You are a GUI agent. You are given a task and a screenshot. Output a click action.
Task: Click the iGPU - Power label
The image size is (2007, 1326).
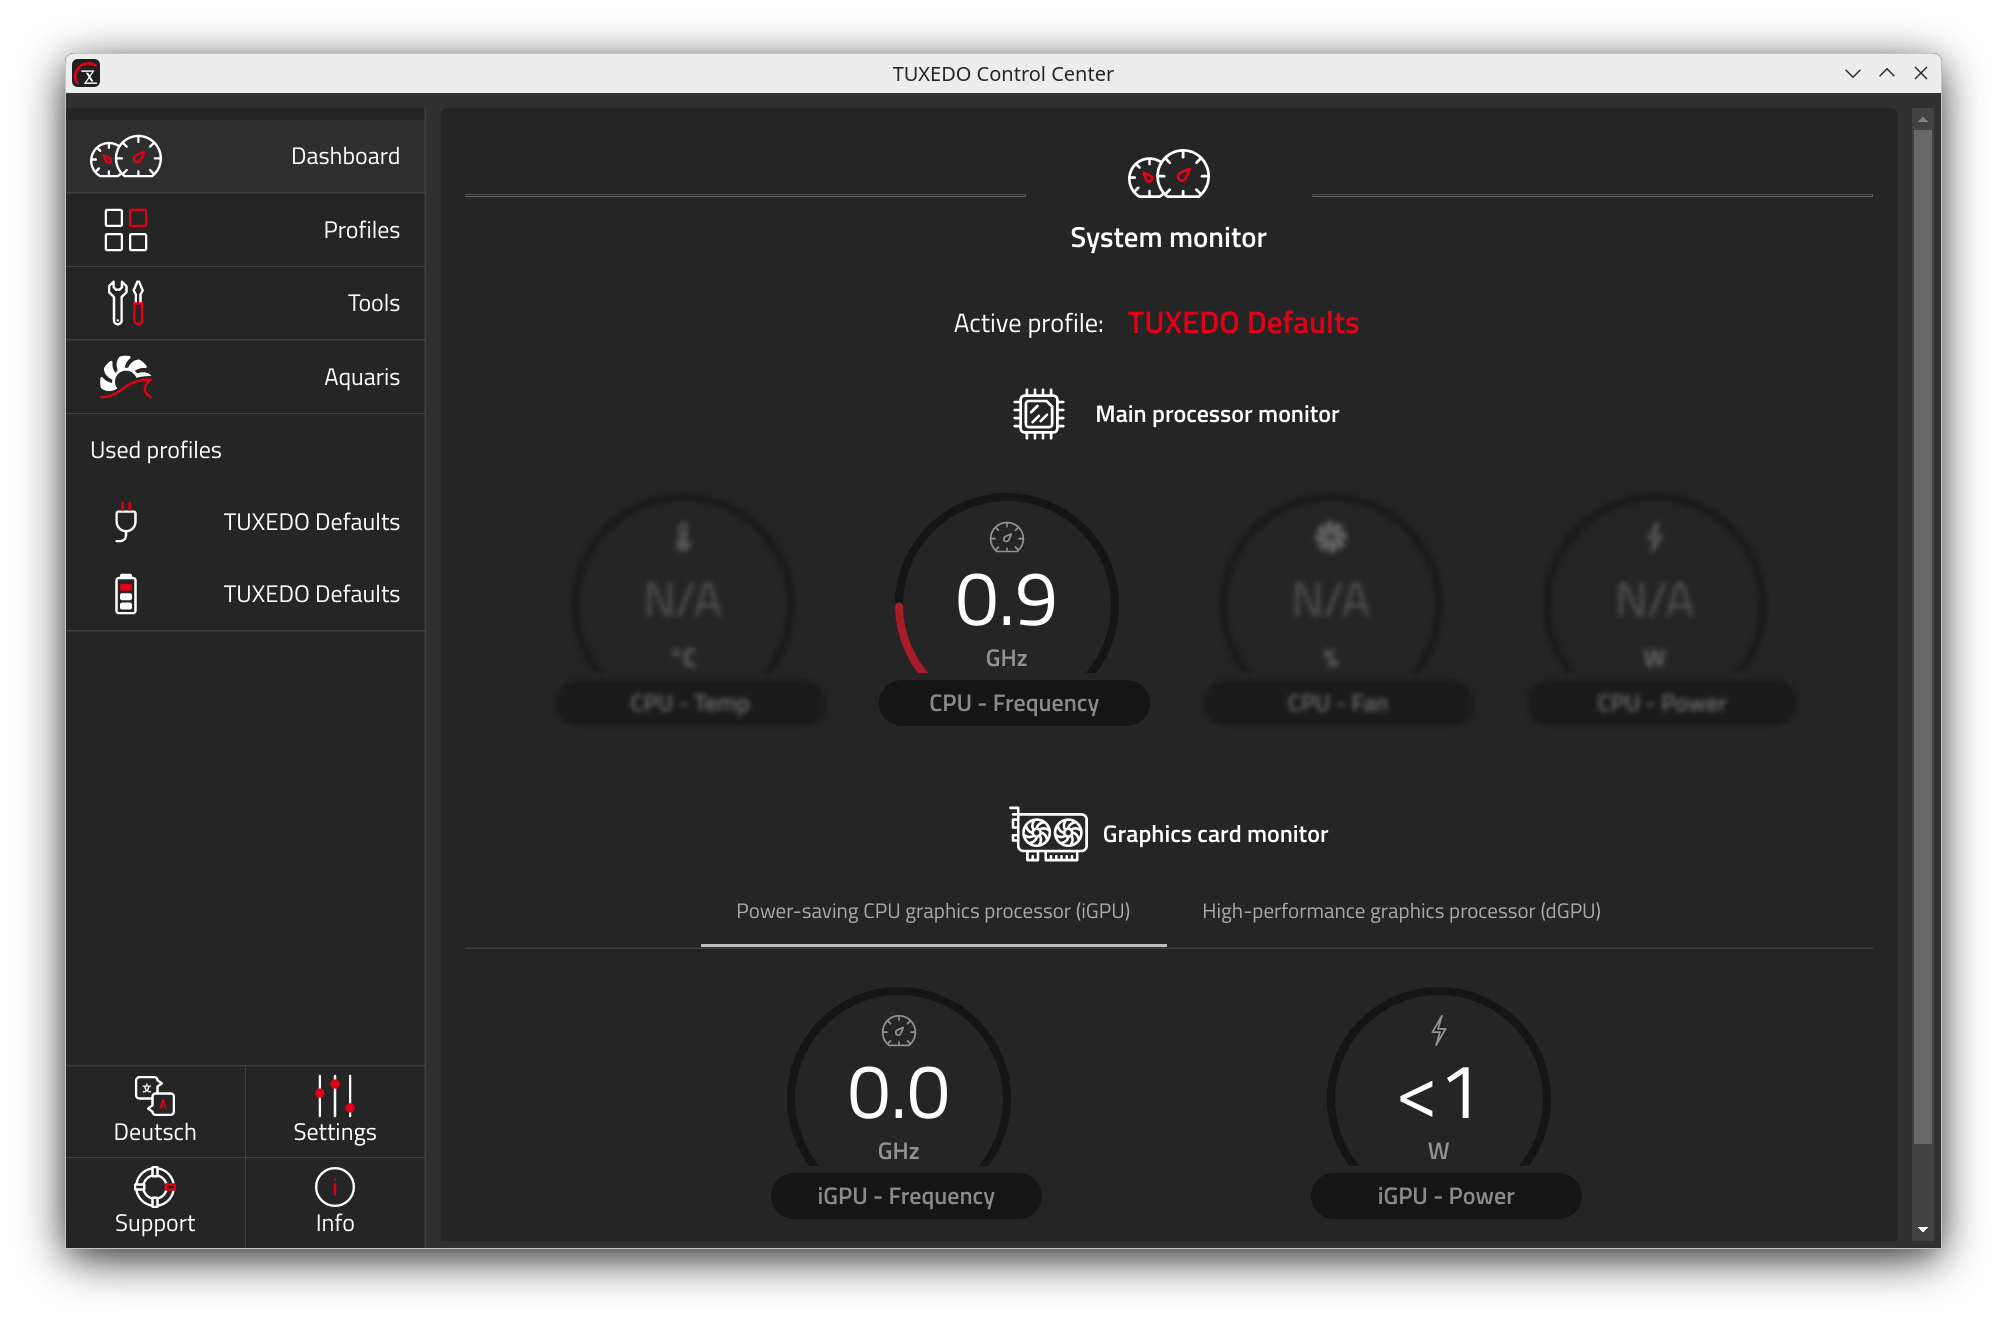(x=1445, y=1196)
